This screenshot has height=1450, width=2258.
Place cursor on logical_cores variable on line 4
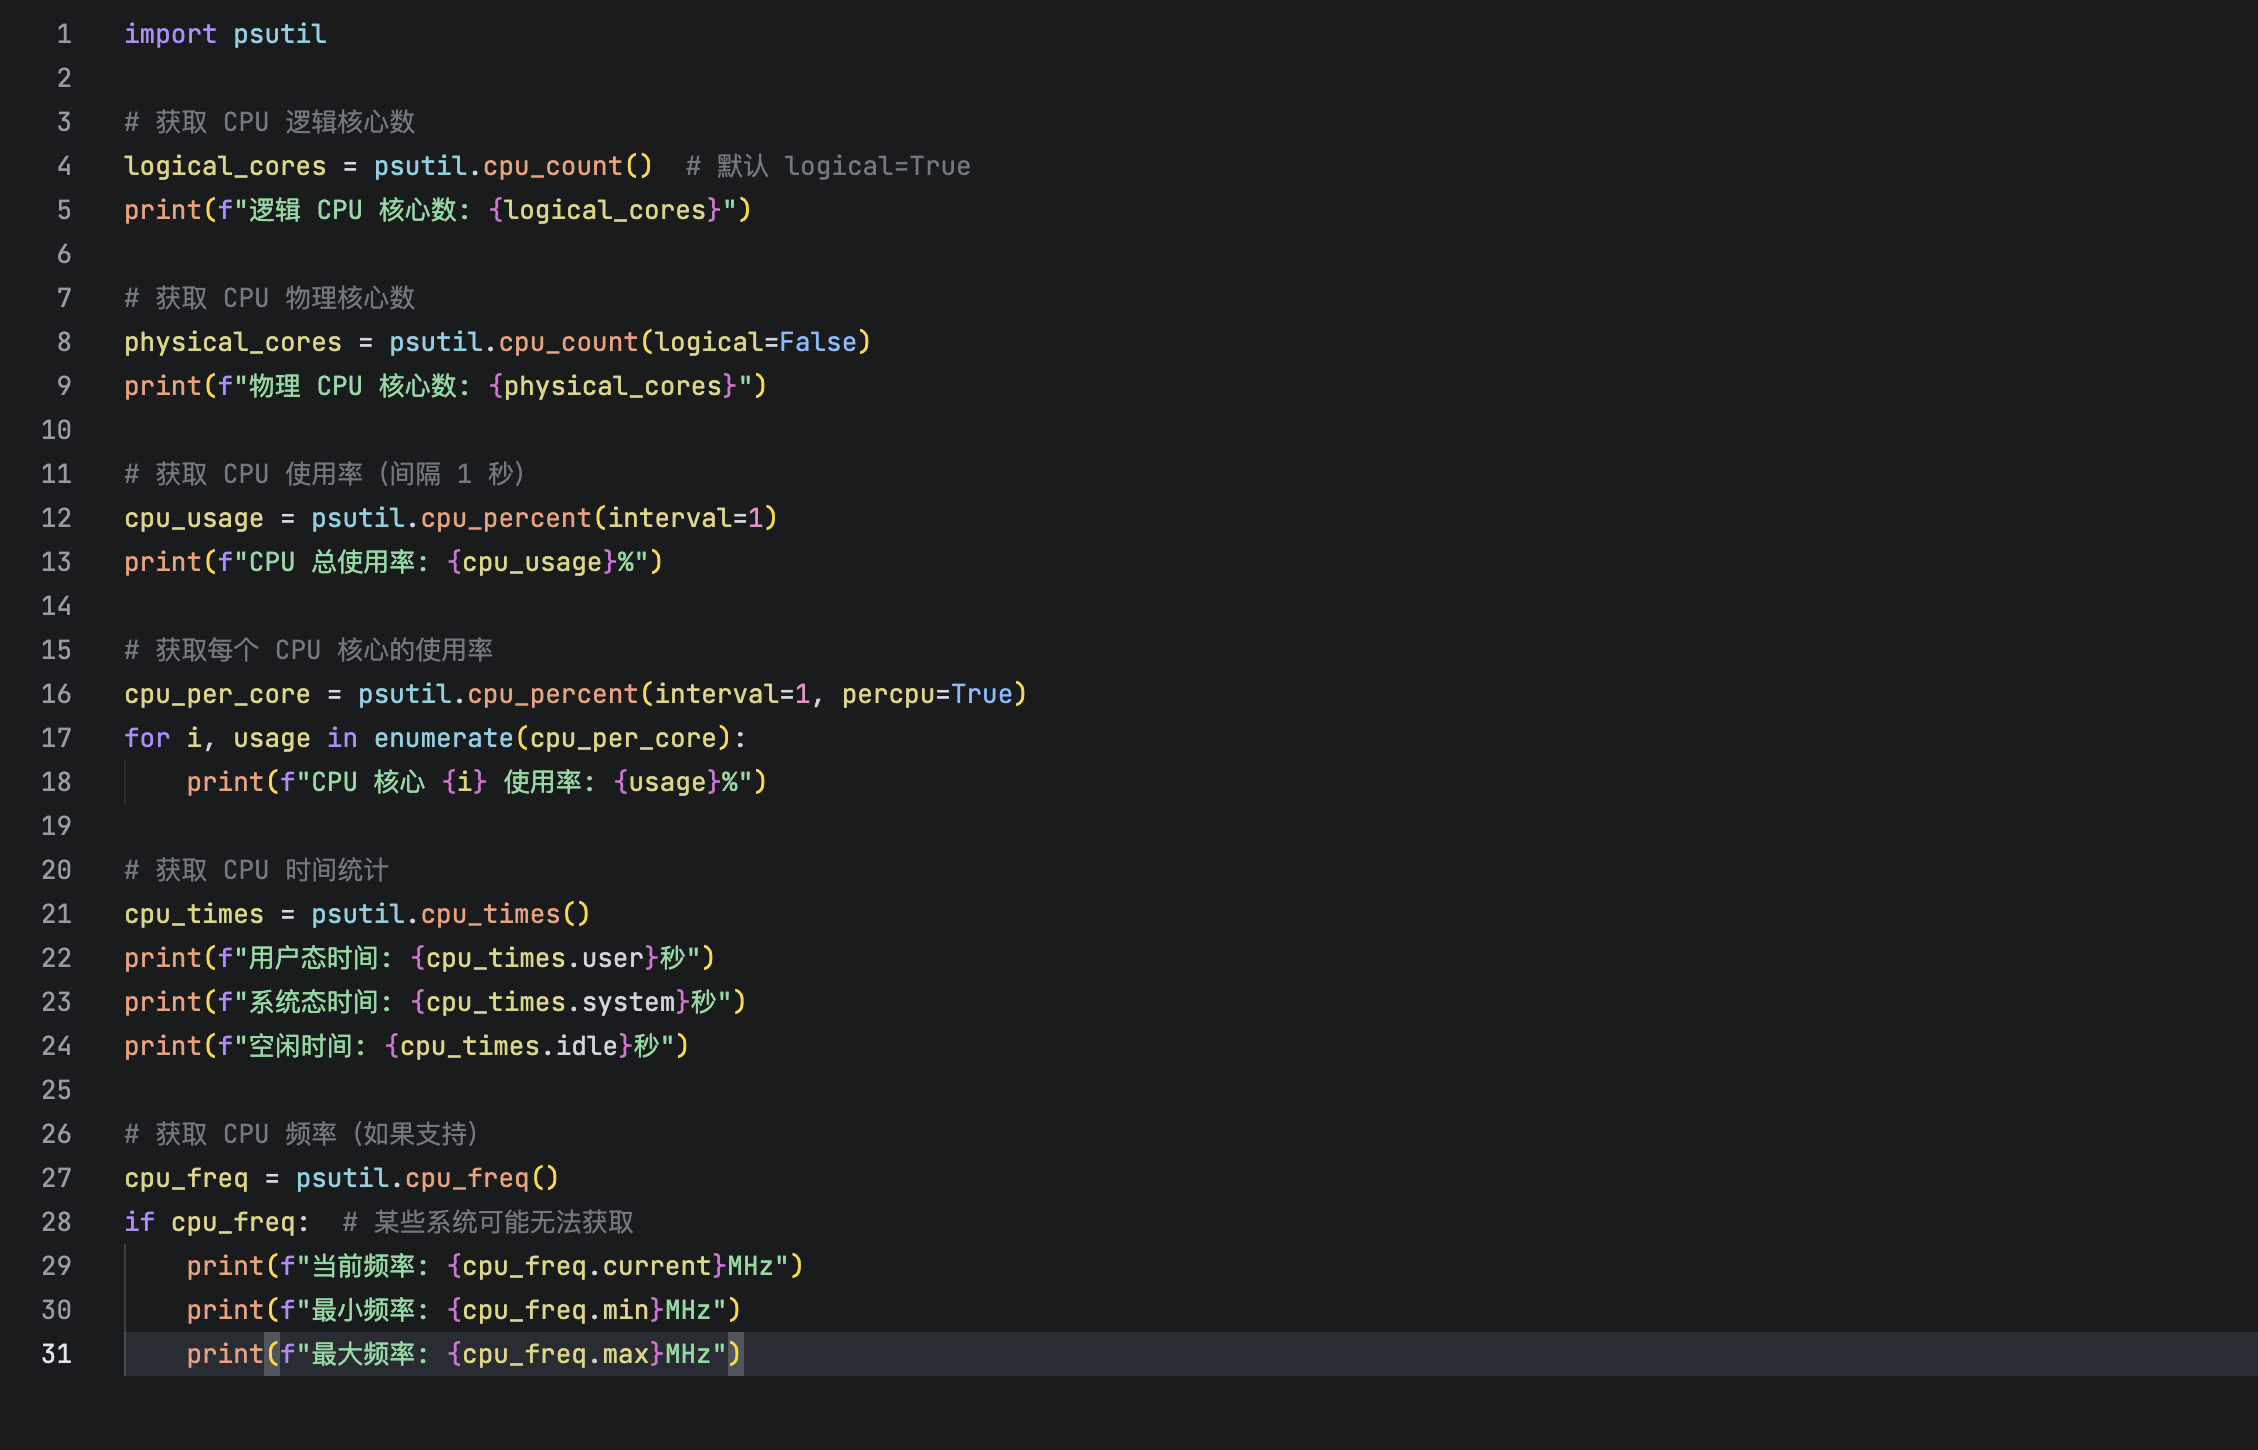(225, 166)
